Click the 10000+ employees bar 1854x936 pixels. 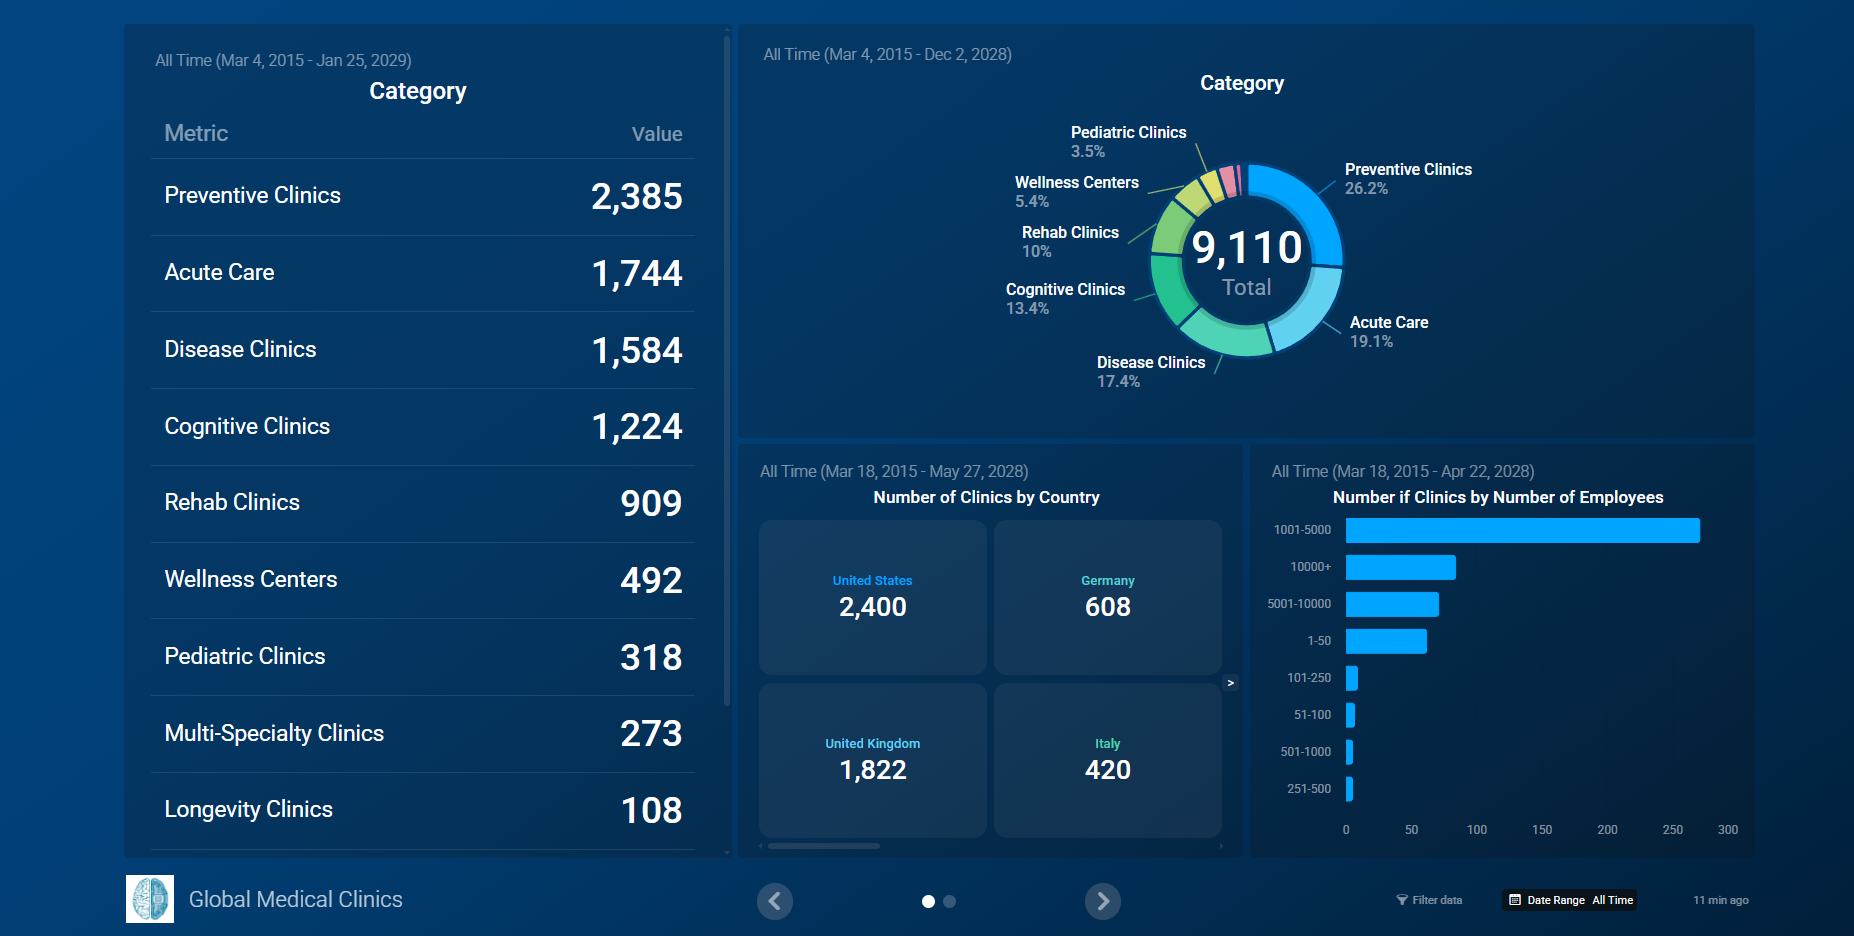1400,567
